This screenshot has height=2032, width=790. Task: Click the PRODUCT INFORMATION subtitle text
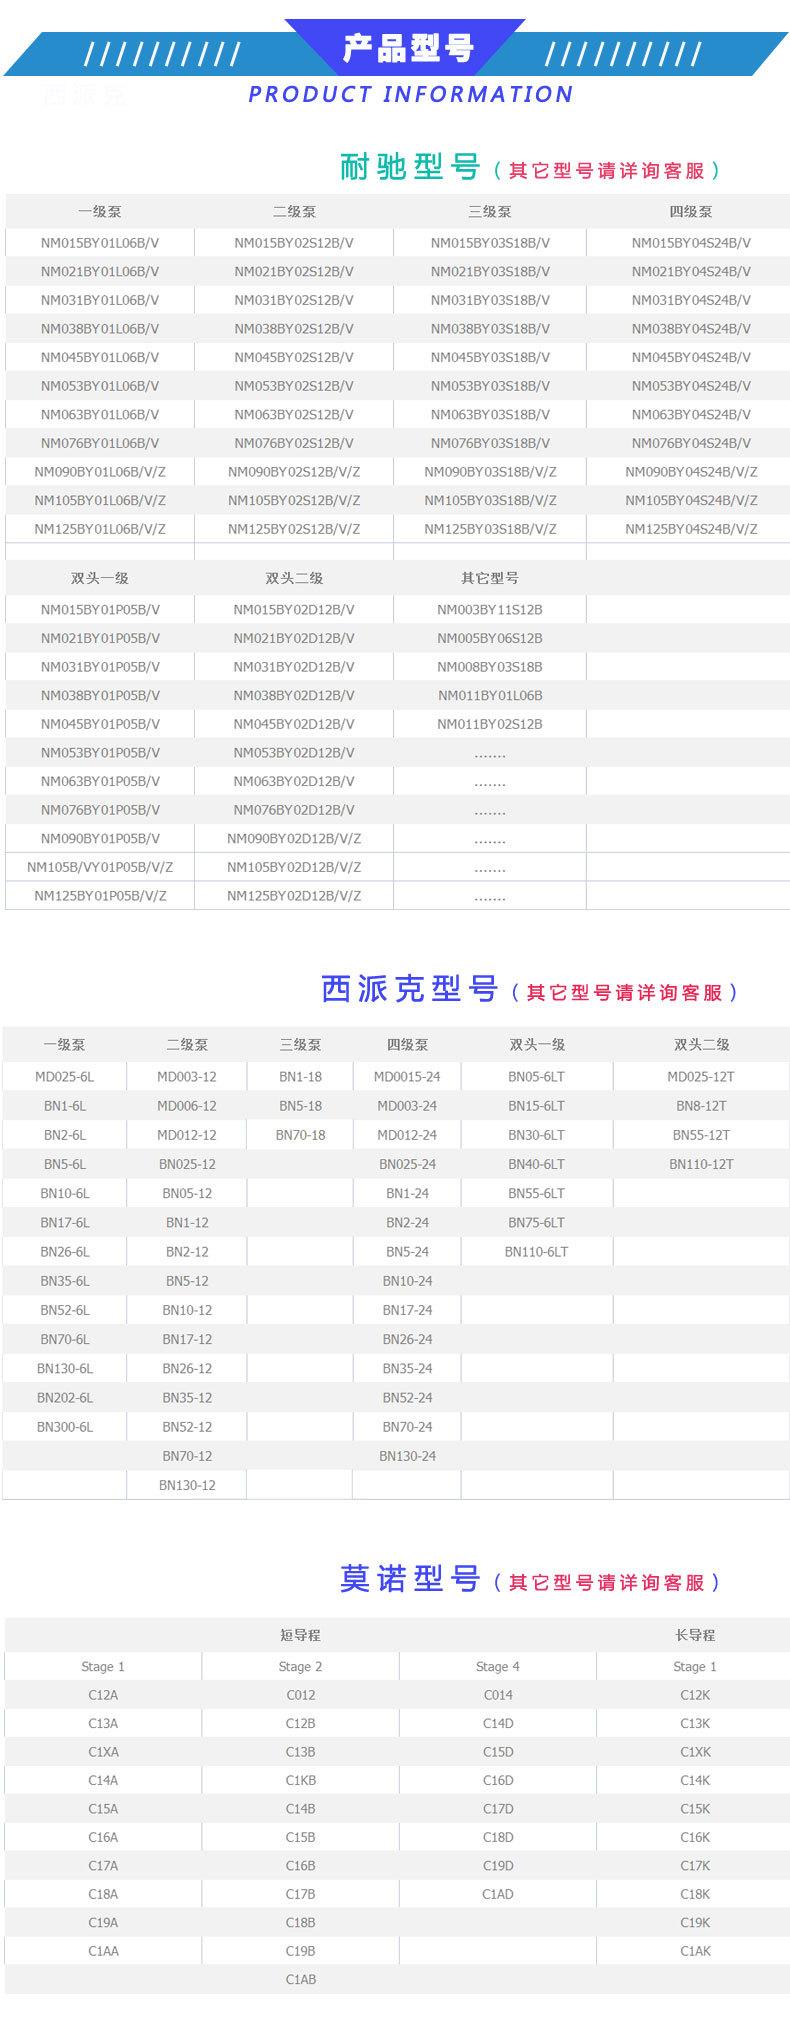pos(410,95)
